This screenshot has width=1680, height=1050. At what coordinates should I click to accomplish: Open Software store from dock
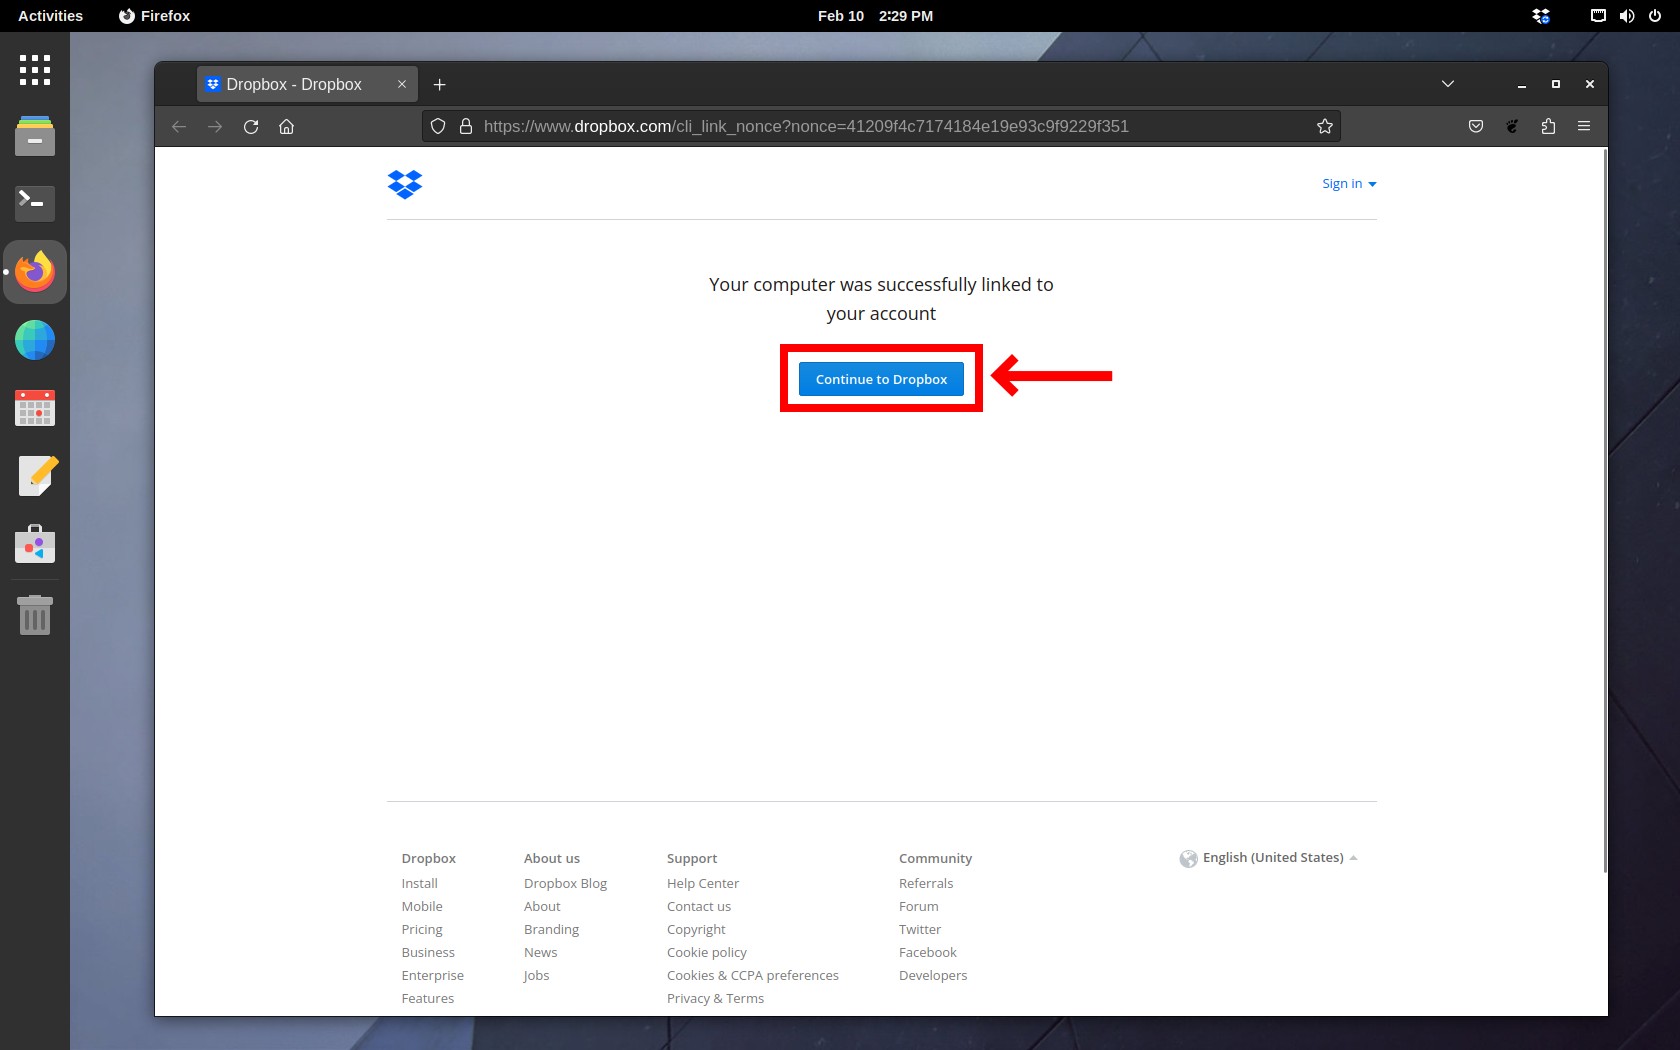tap(35, 544)
